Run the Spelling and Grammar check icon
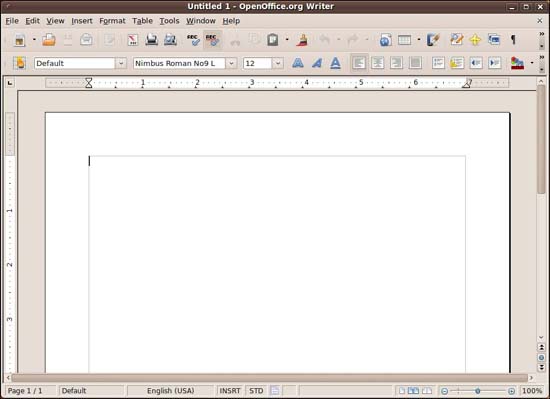This screenshot has width=550, height=399. [x=193, y=40]
